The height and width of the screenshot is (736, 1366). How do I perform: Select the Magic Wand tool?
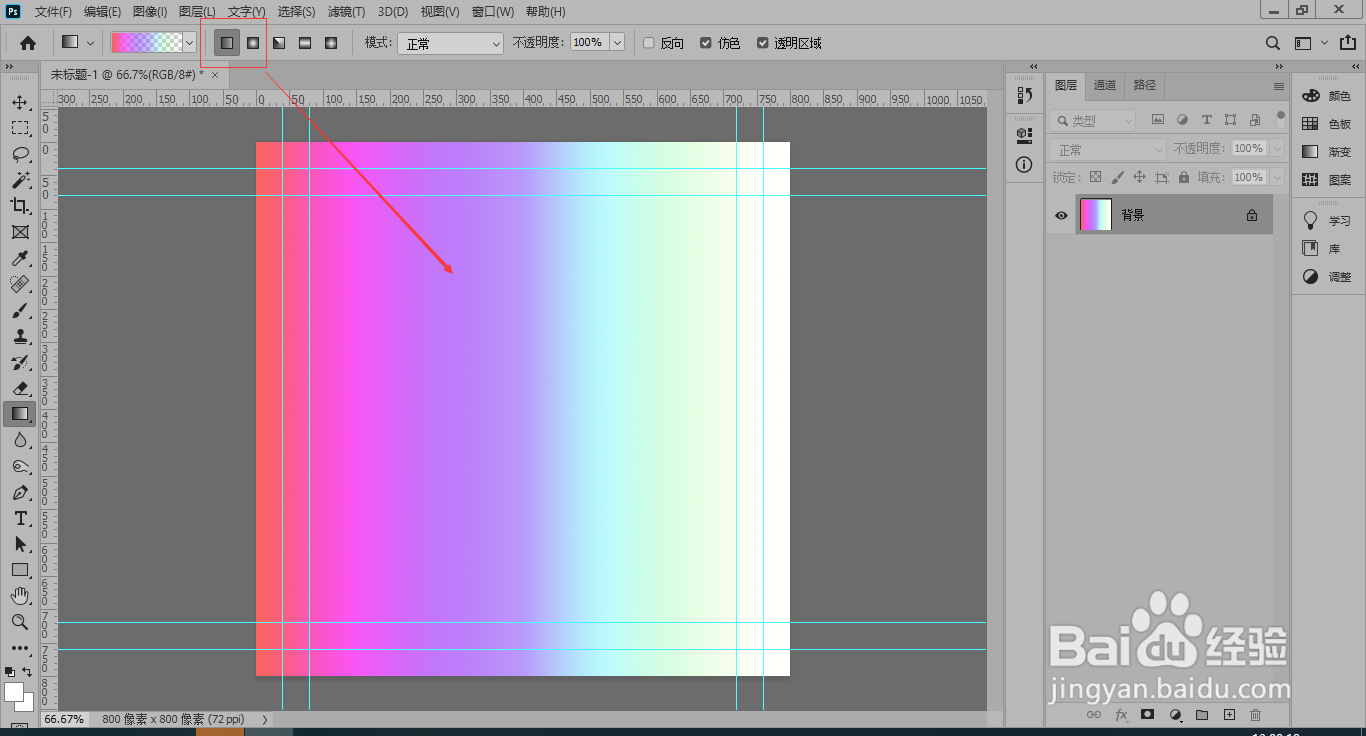tap(20, 180)
